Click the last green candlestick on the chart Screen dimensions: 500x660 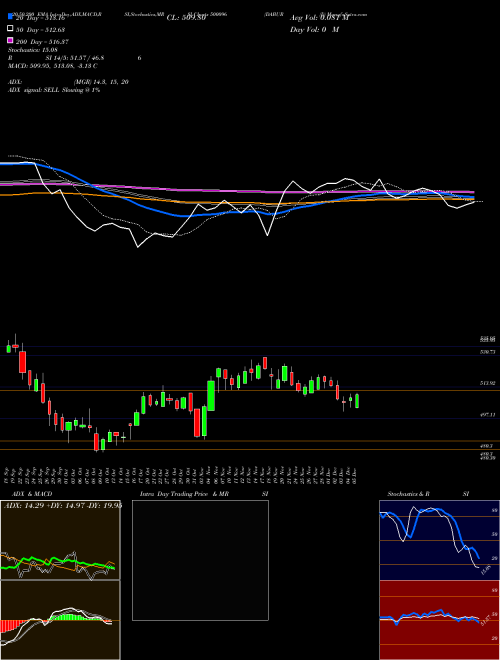[357, 401]
